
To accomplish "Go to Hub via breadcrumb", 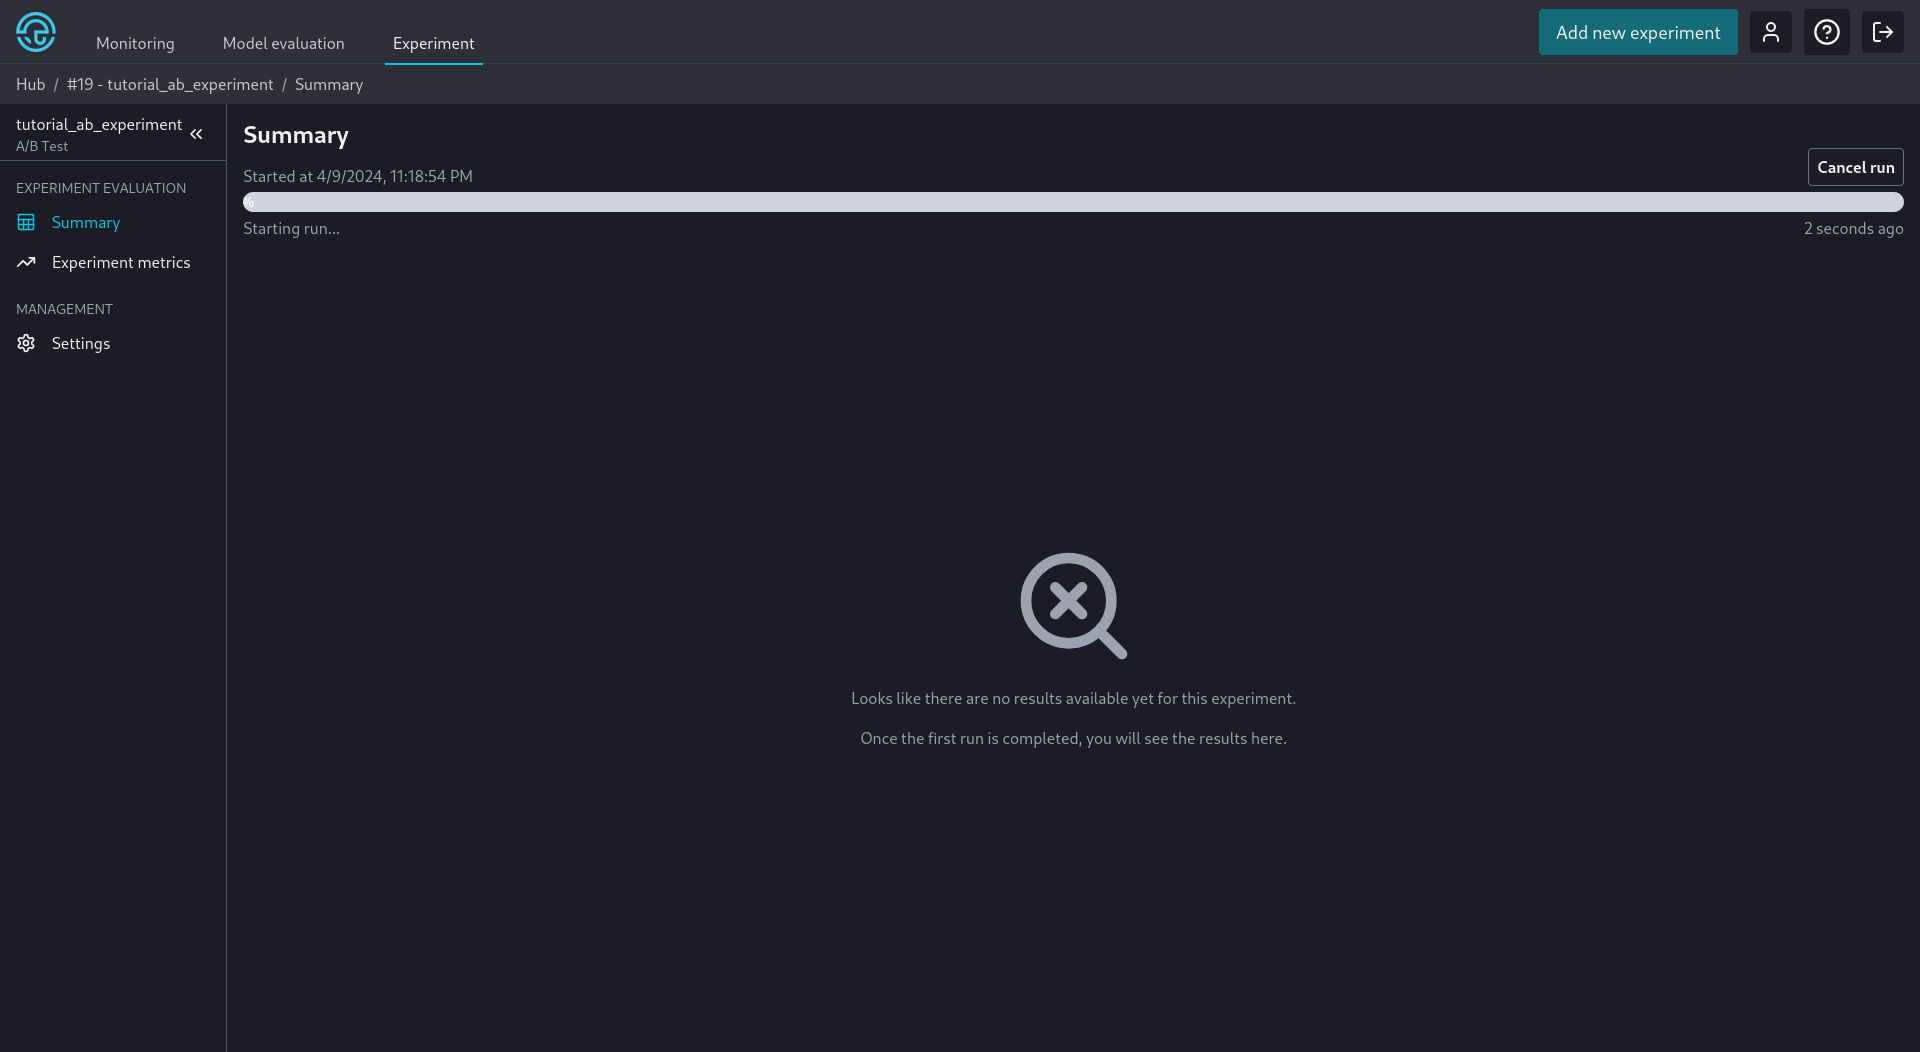I will click(x=30, y=84).
